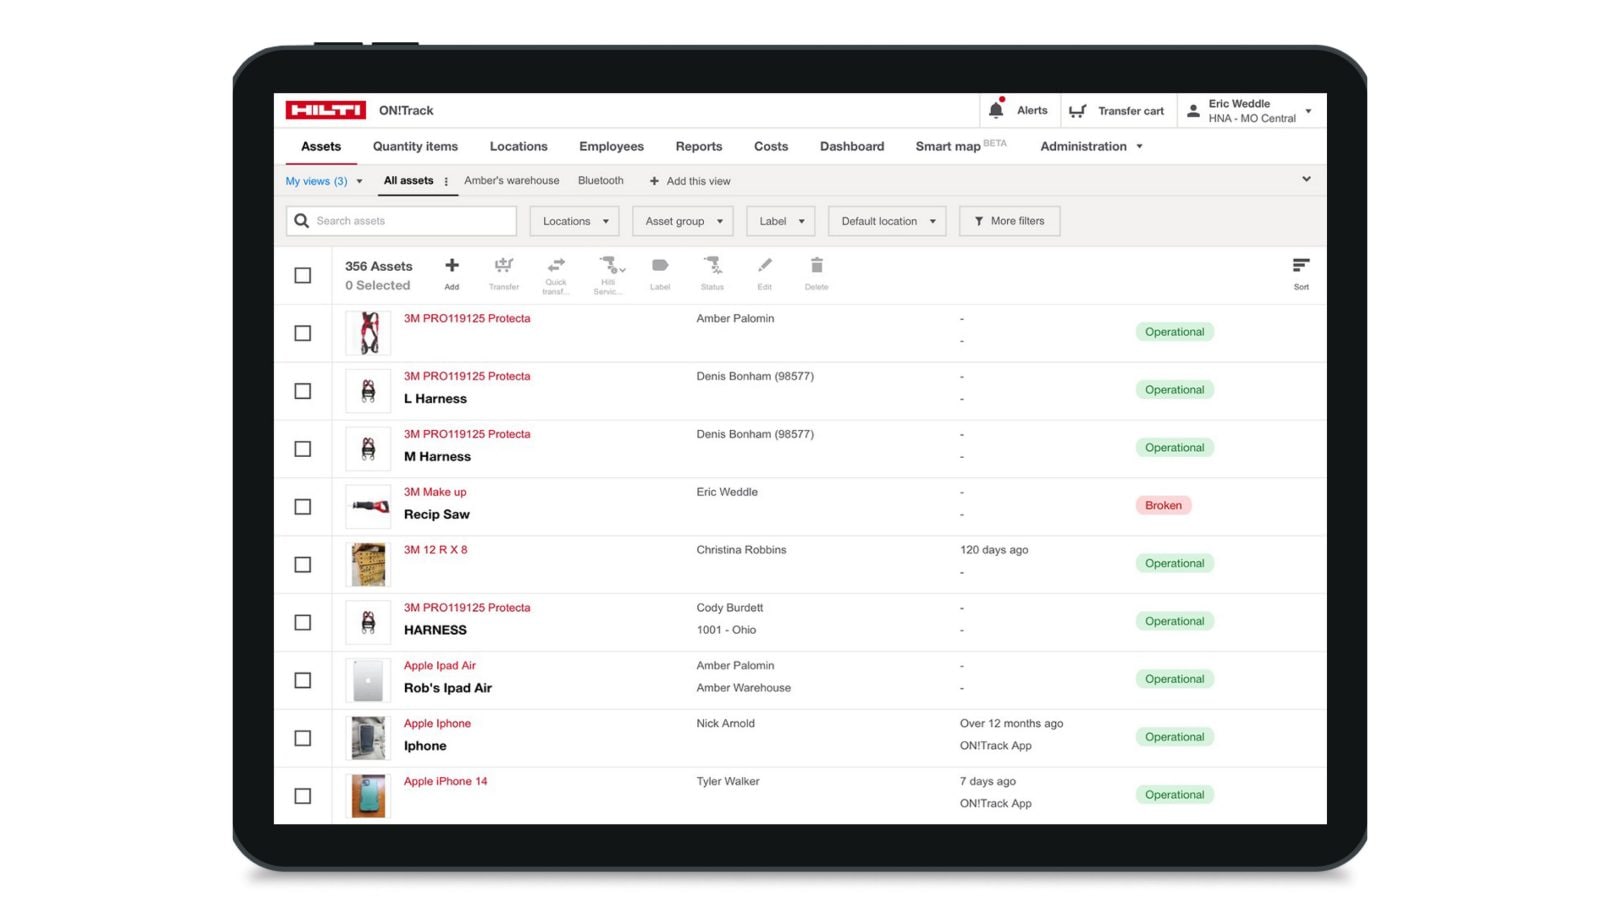The image size is (1600, 914).
Task: Click the Status tool icon
Action: click(x=712, y=266)
